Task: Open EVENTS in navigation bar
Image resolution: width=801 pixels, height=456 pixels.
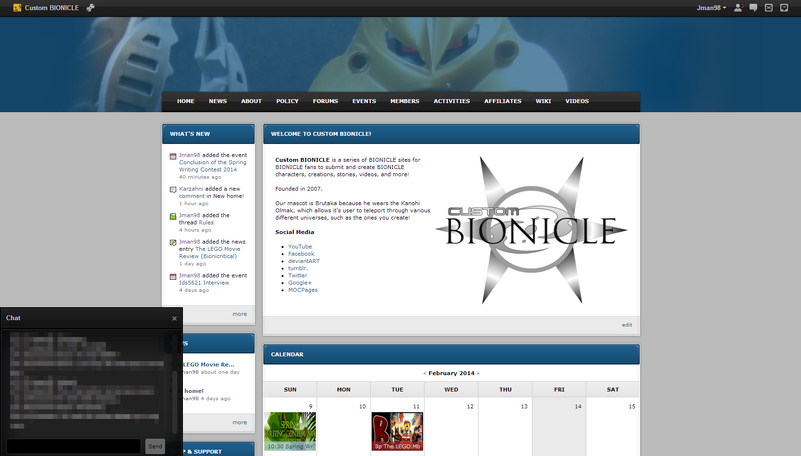Action: pos(364,101)
